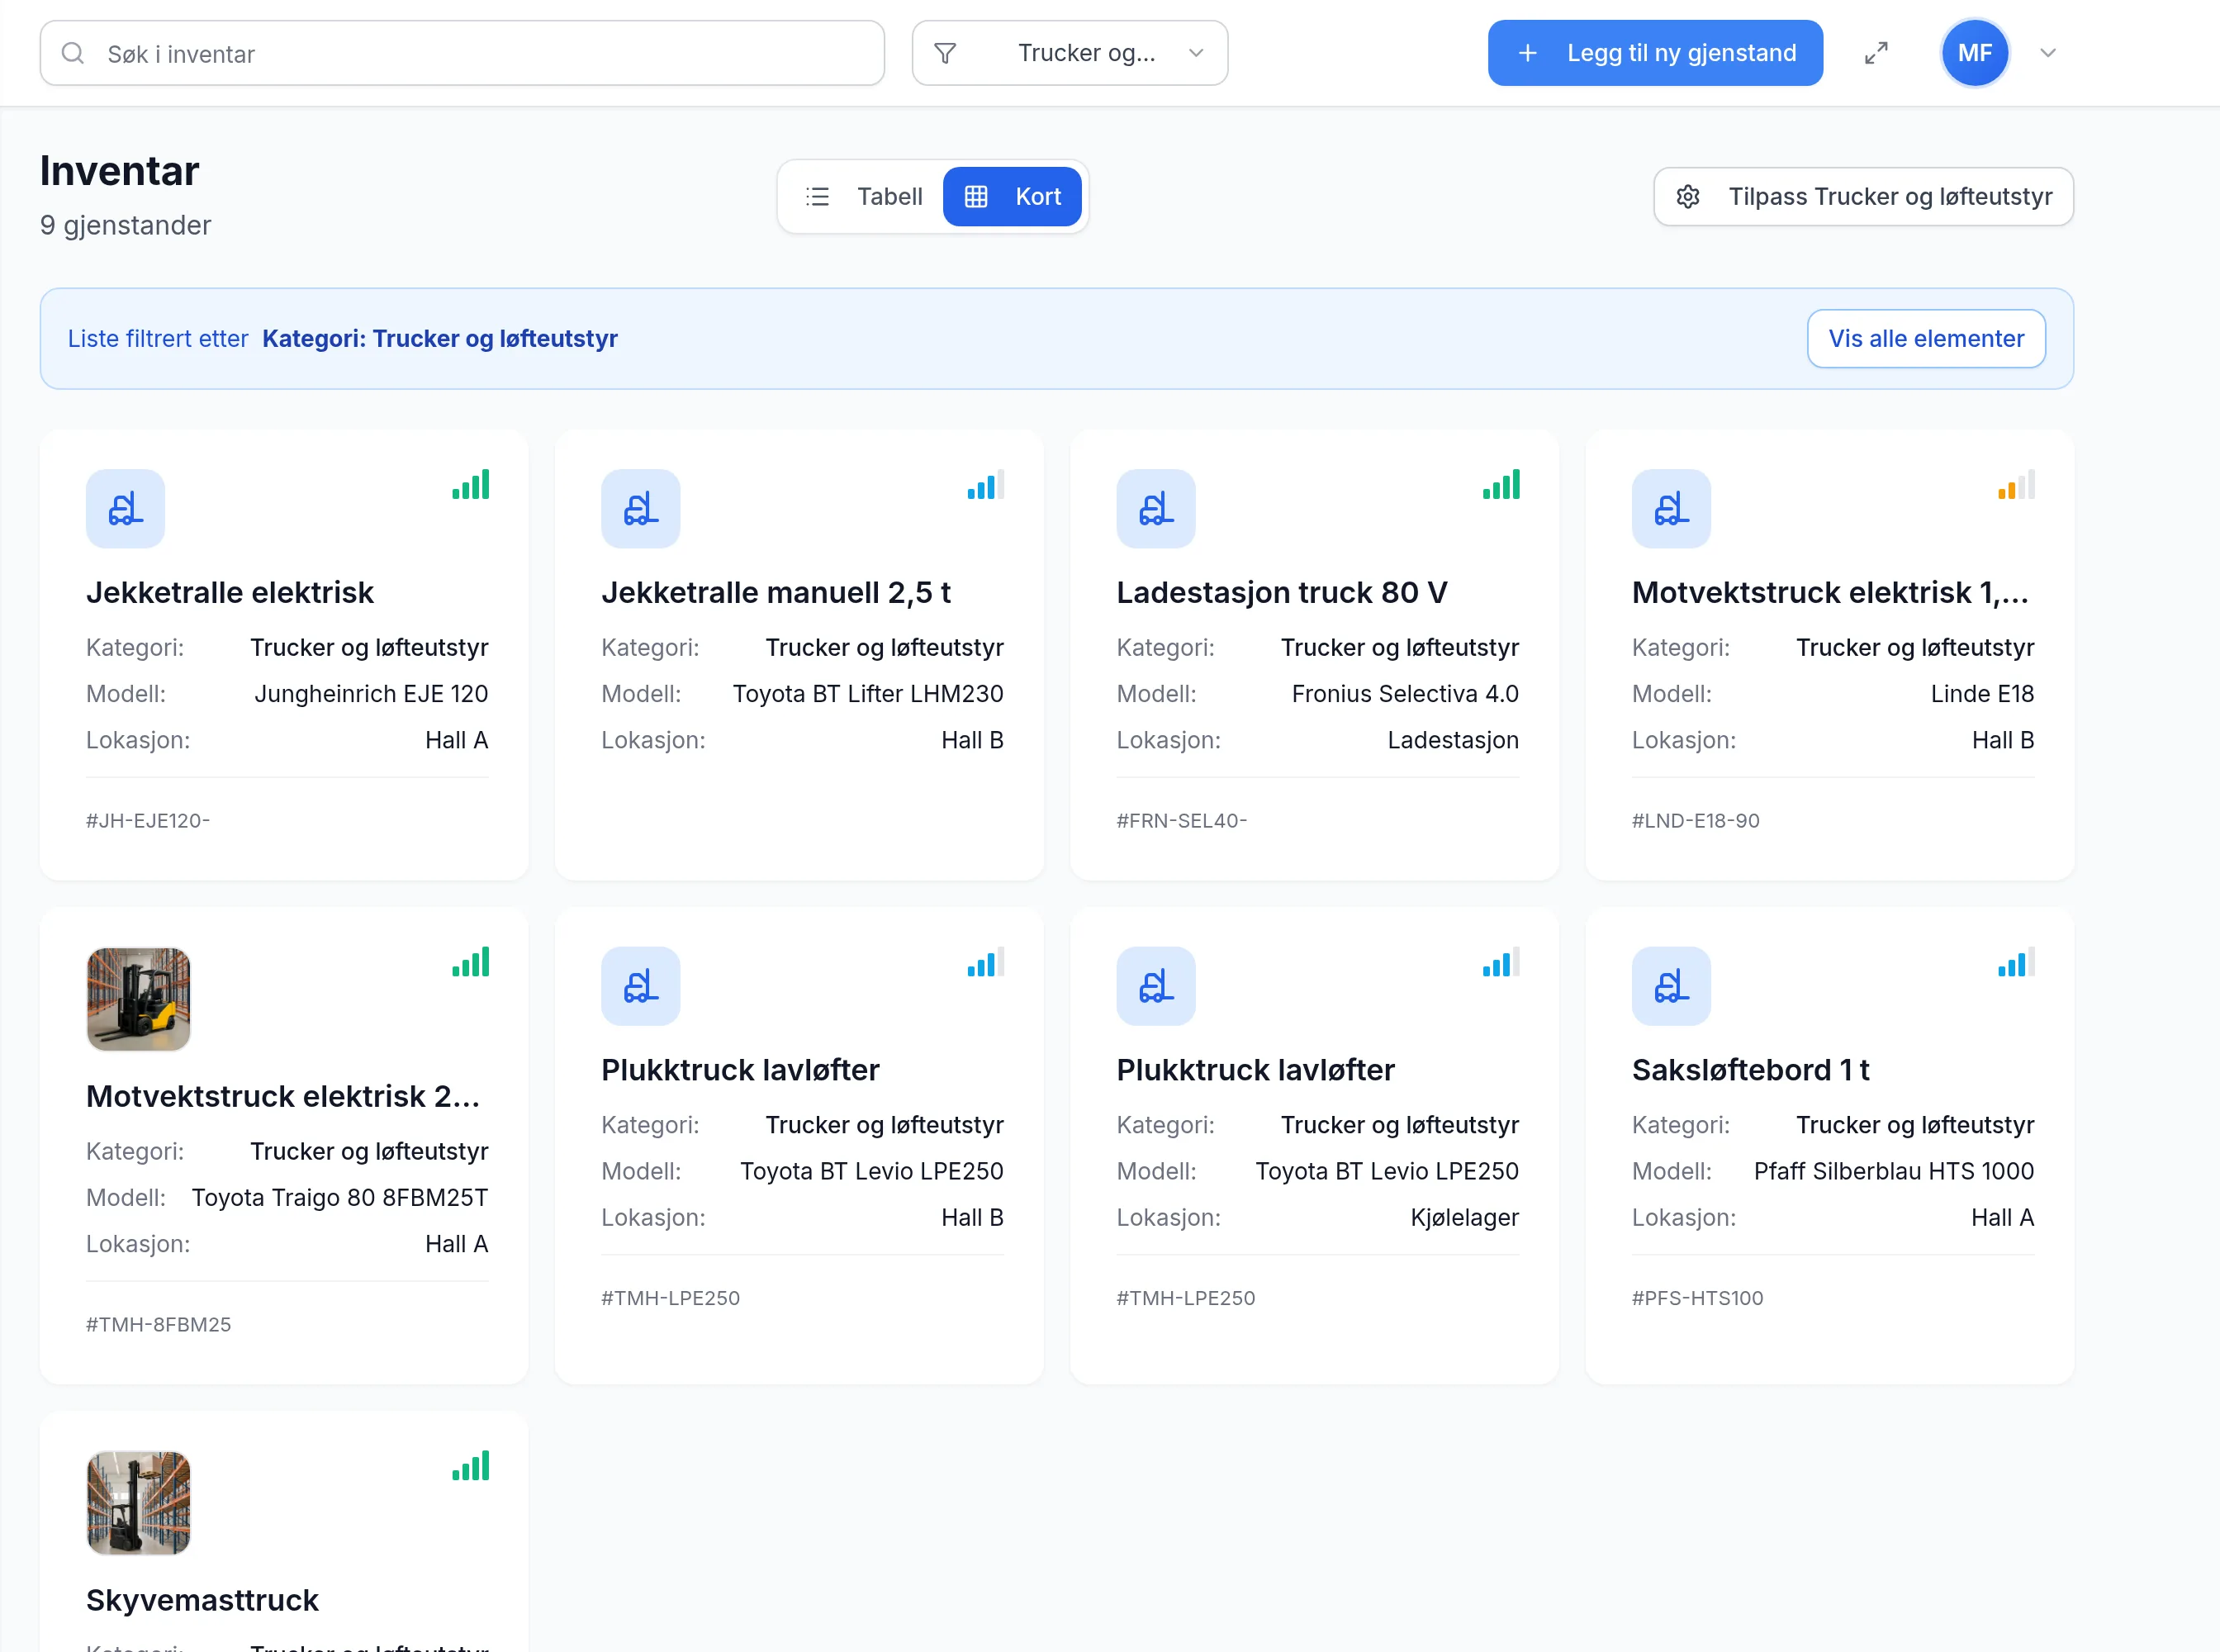Click model text Fronius Selectiva 4.0
The height and width of the screenshot is (1652, 2220).
1405,694
